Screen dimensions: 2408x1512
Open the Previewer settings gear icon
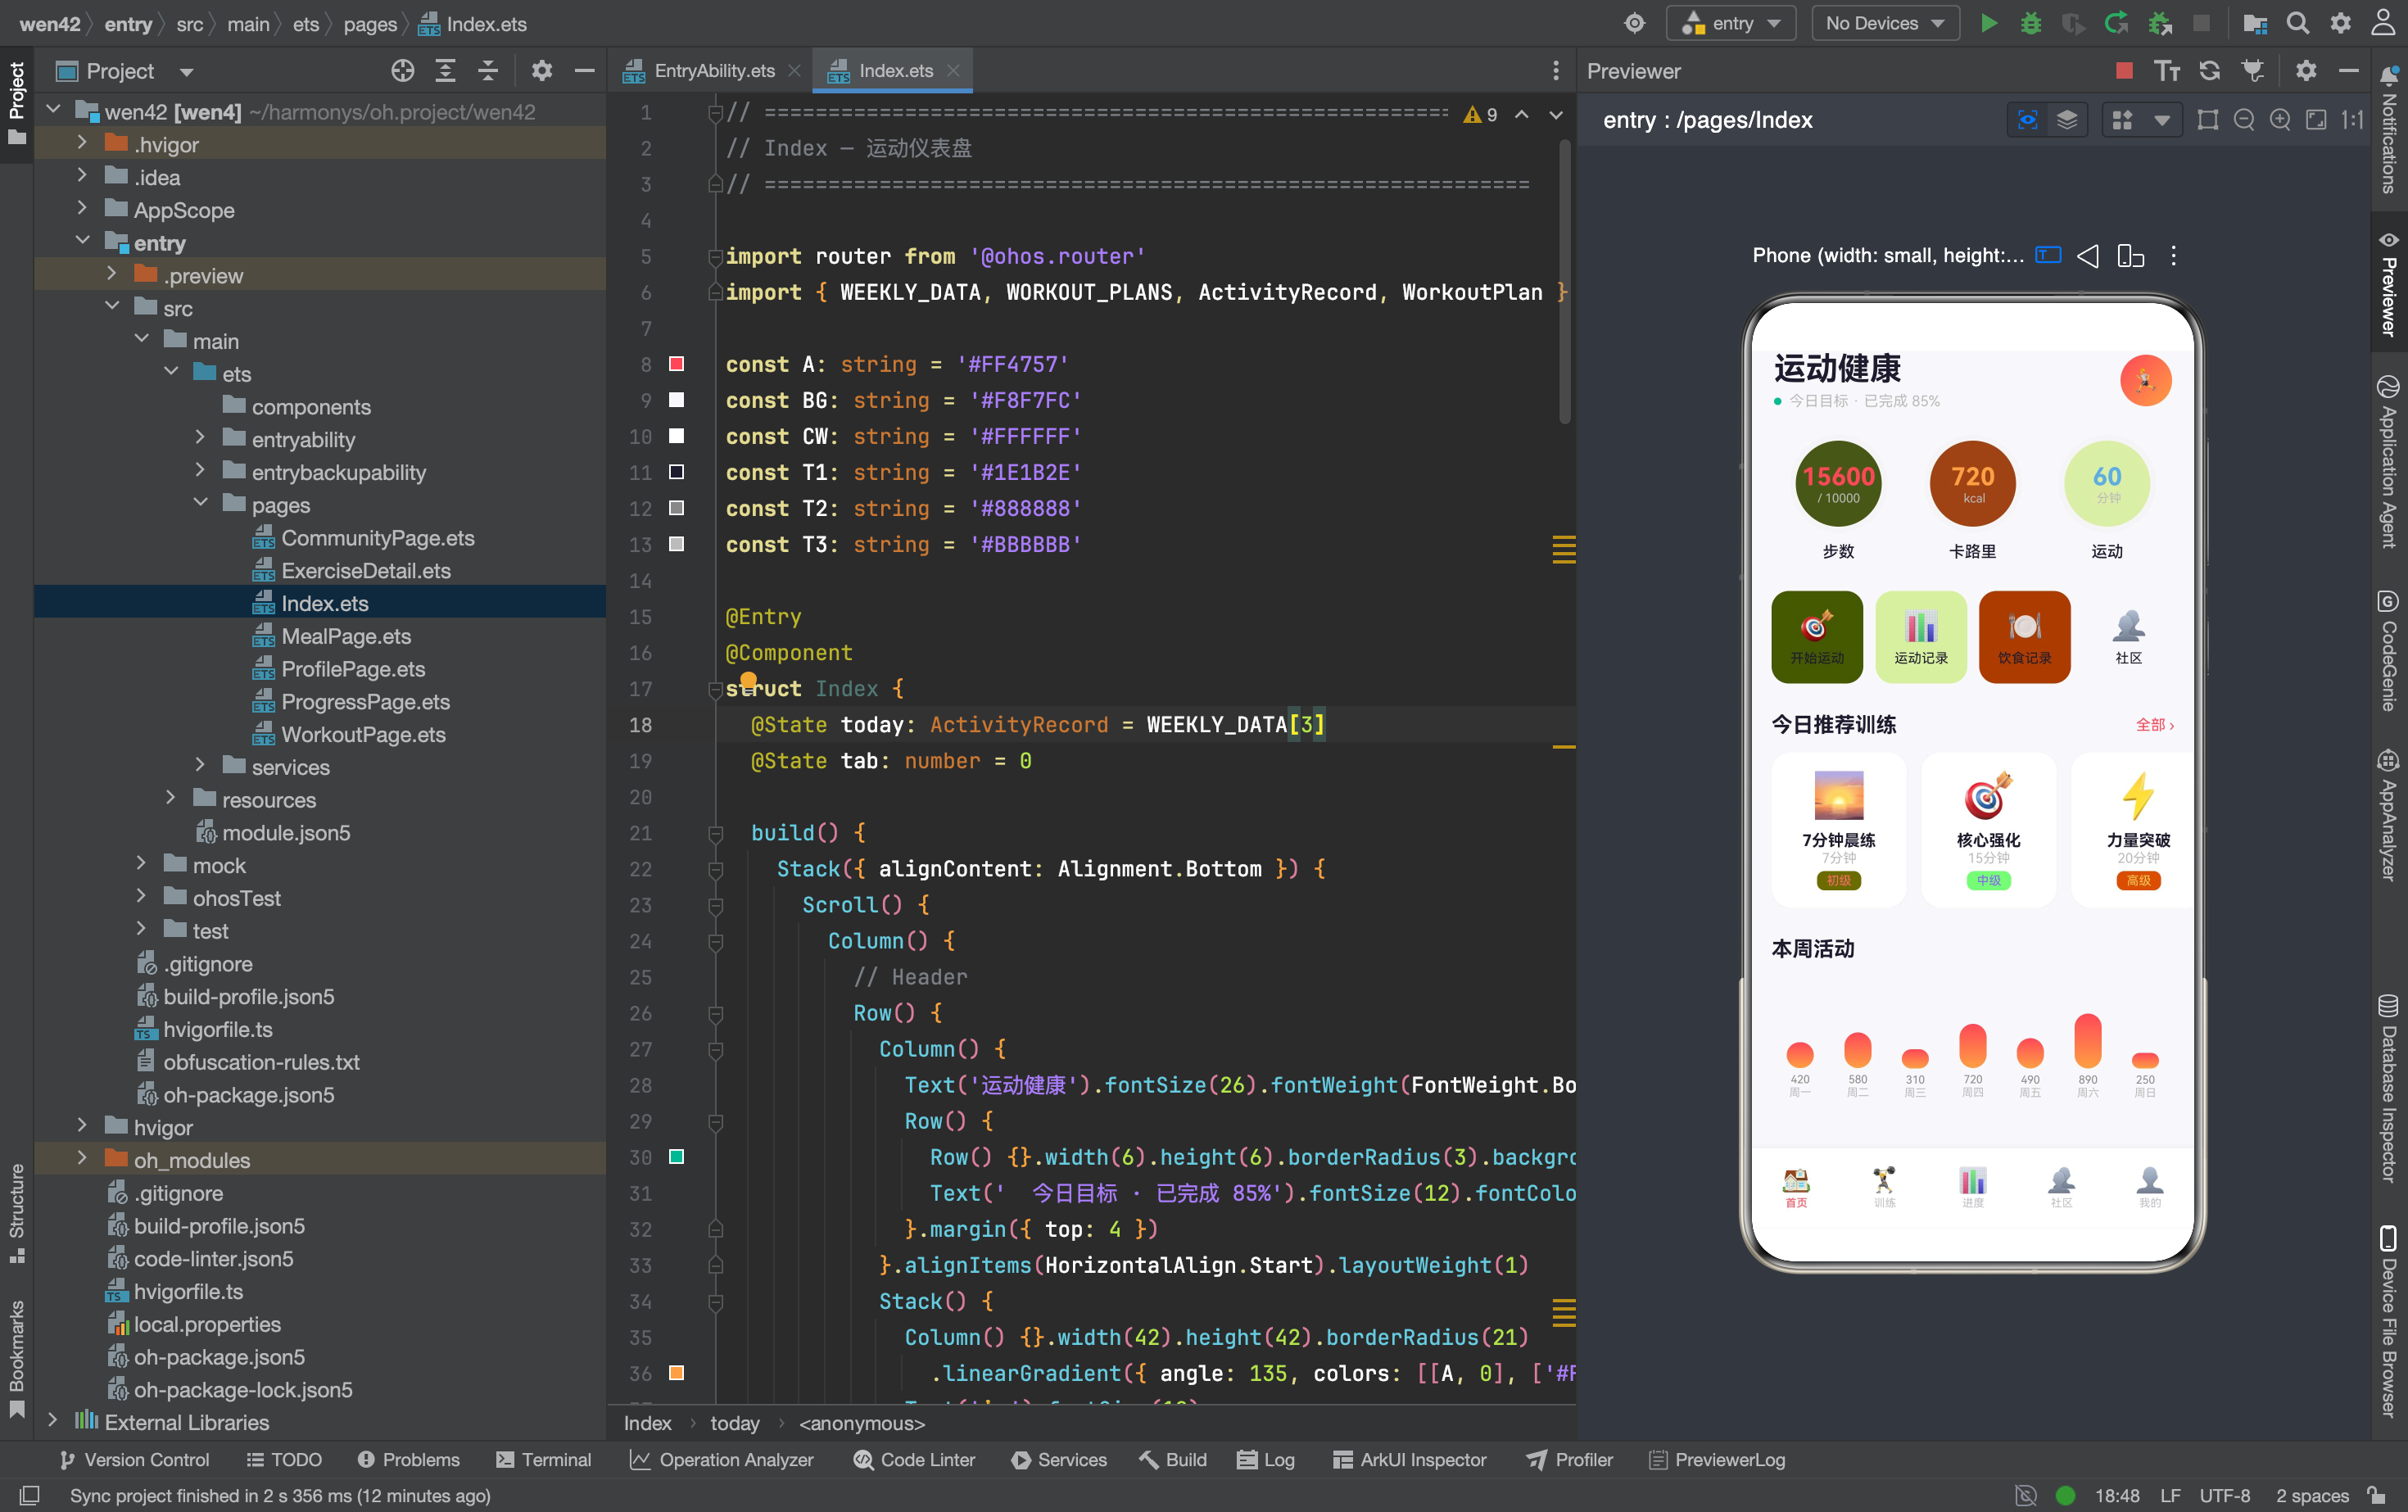[2306, 71]
